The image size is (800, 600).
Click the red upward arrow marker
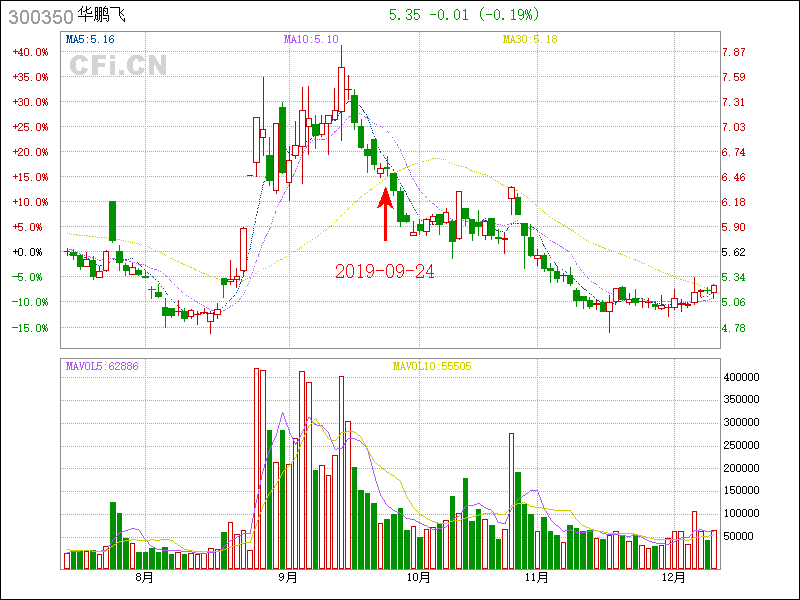[385, 212]
